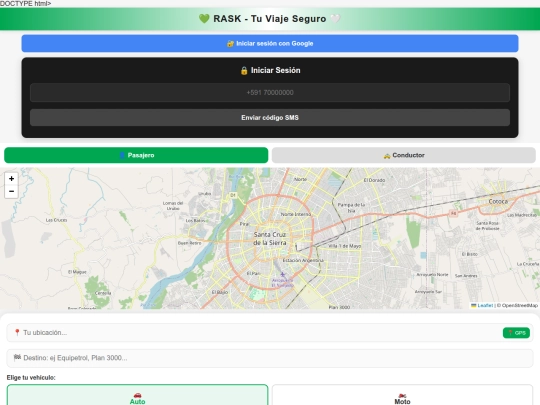Click the El Dorado map label
The height and width of the screenshot is (405, 540).
[x=374, y=180]
